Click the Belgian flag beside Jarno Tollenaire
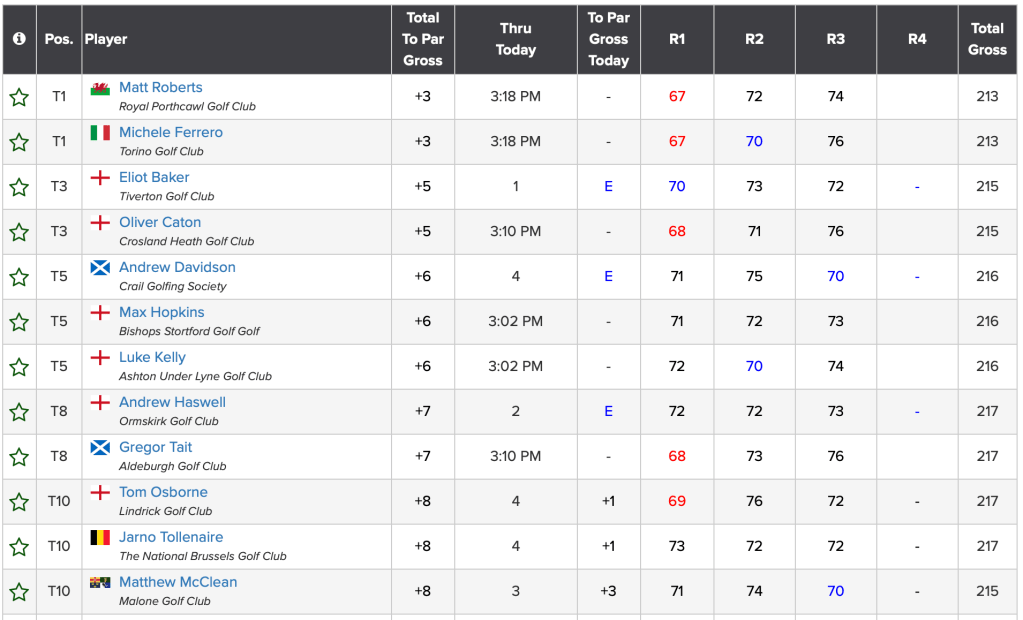Image resolution: width=1023 pixels, height=620 pixels. 100,538
